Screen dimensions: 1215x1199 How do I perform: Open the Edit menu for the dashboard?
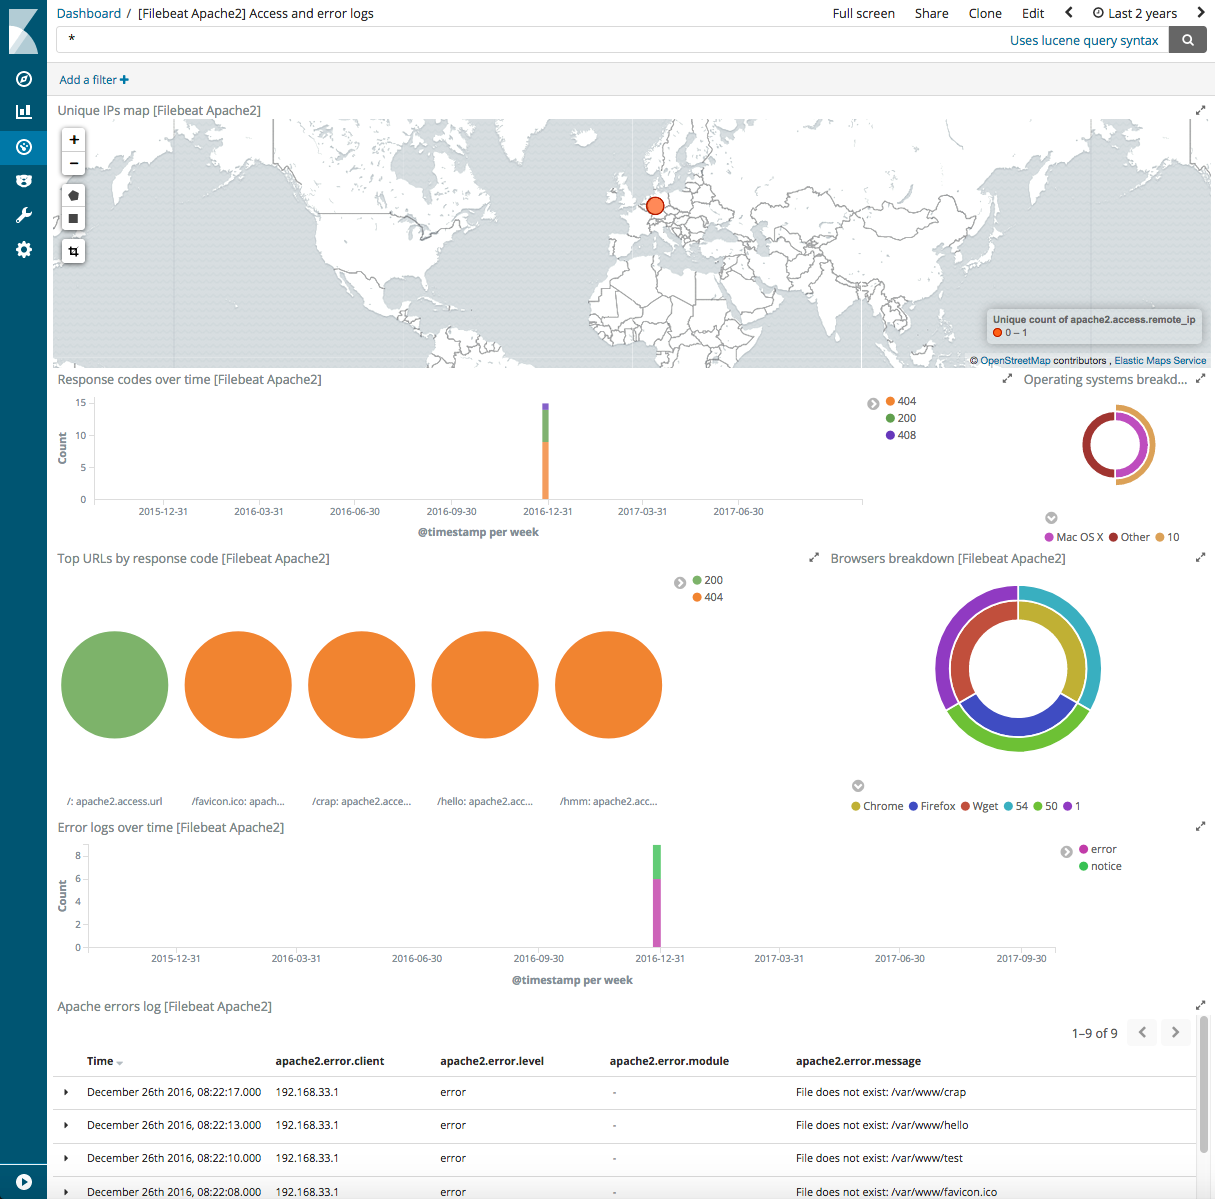(1032, 13)
